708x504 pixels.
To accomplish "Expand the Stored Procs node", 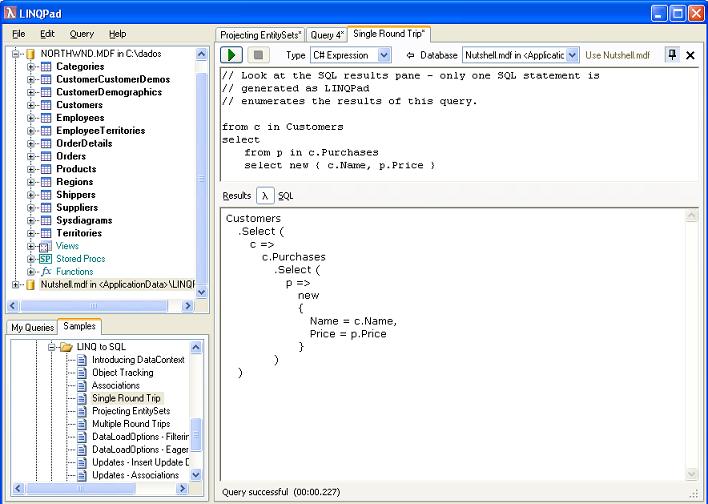I will pos(31,259).
